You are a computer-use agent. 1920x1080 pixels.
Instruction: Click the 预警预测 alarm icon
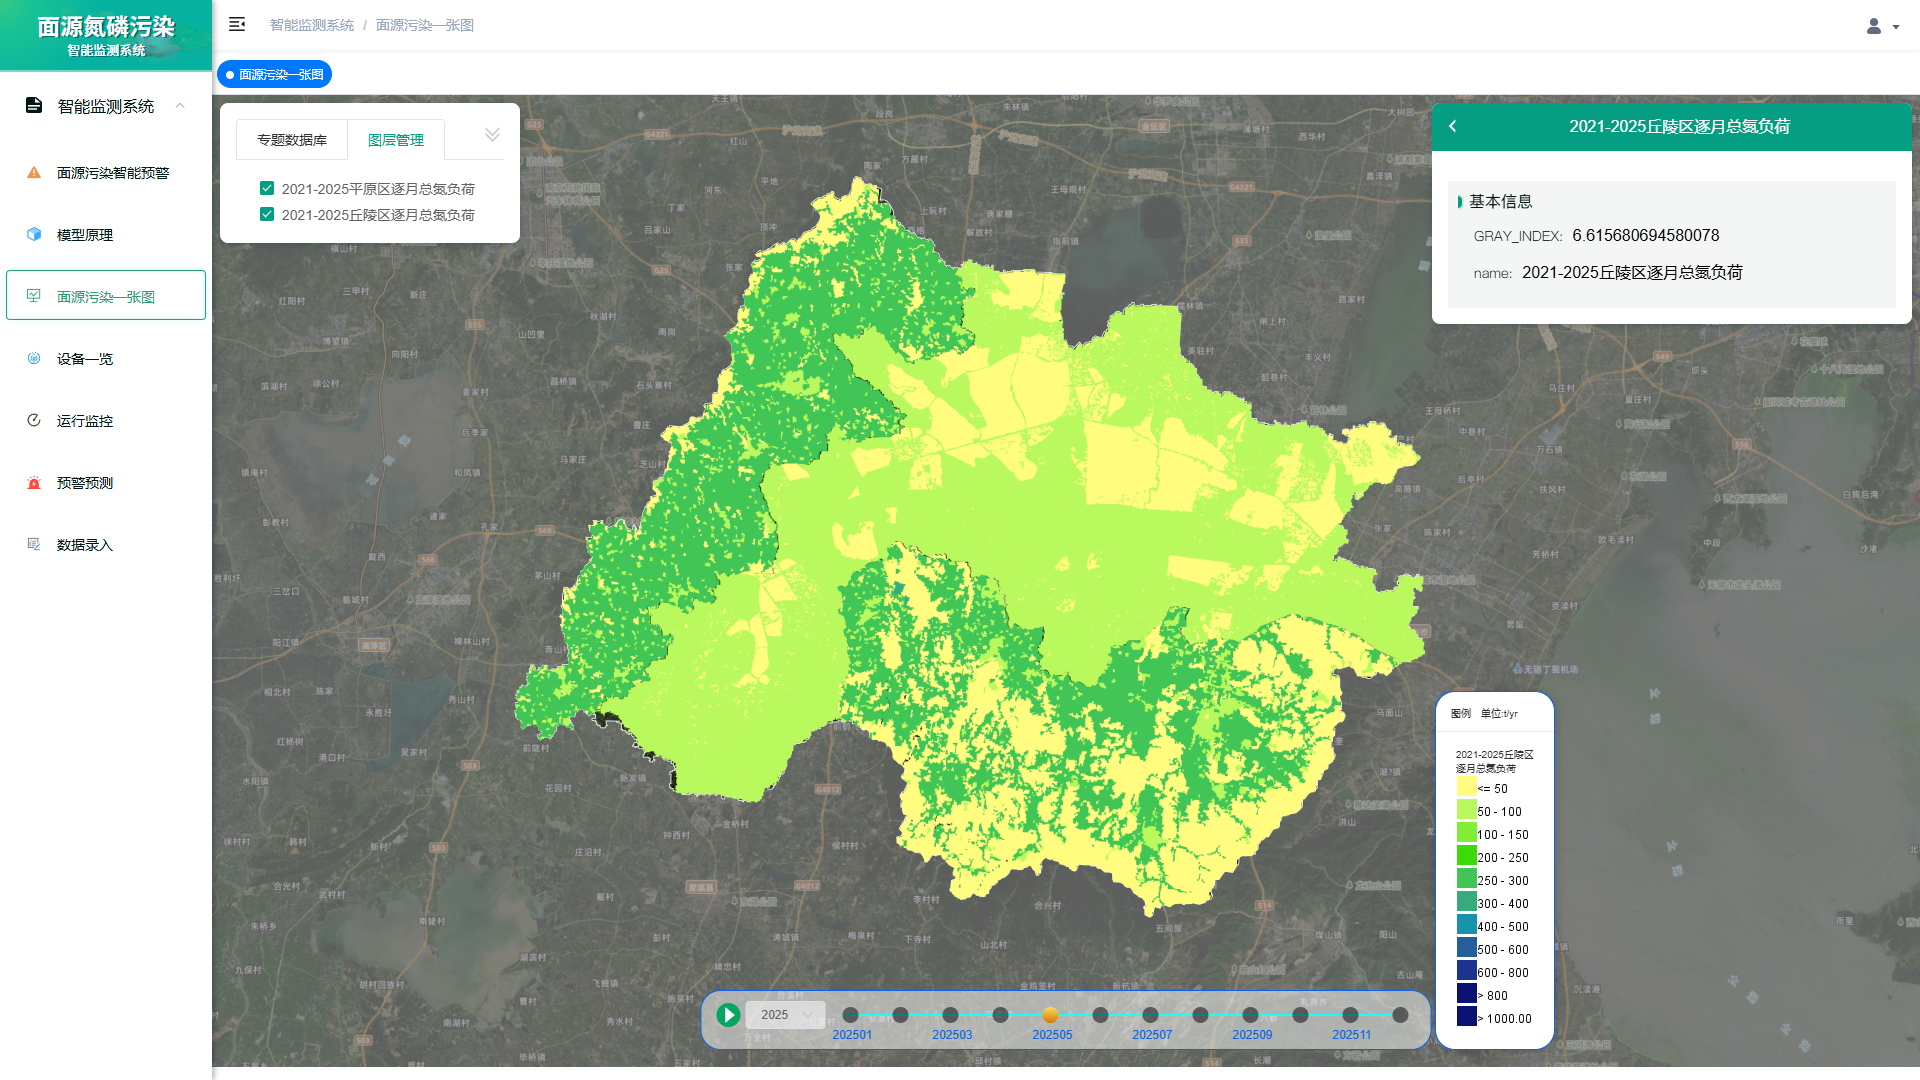point(34,482)
